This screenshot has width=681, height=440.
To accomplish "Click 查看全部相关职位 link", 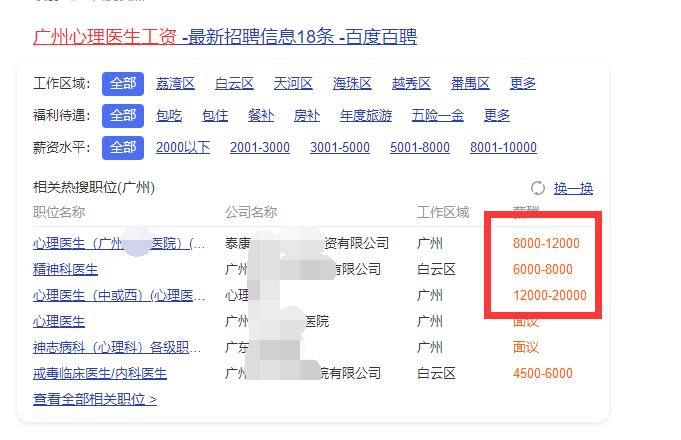I will tap(95, 399).
